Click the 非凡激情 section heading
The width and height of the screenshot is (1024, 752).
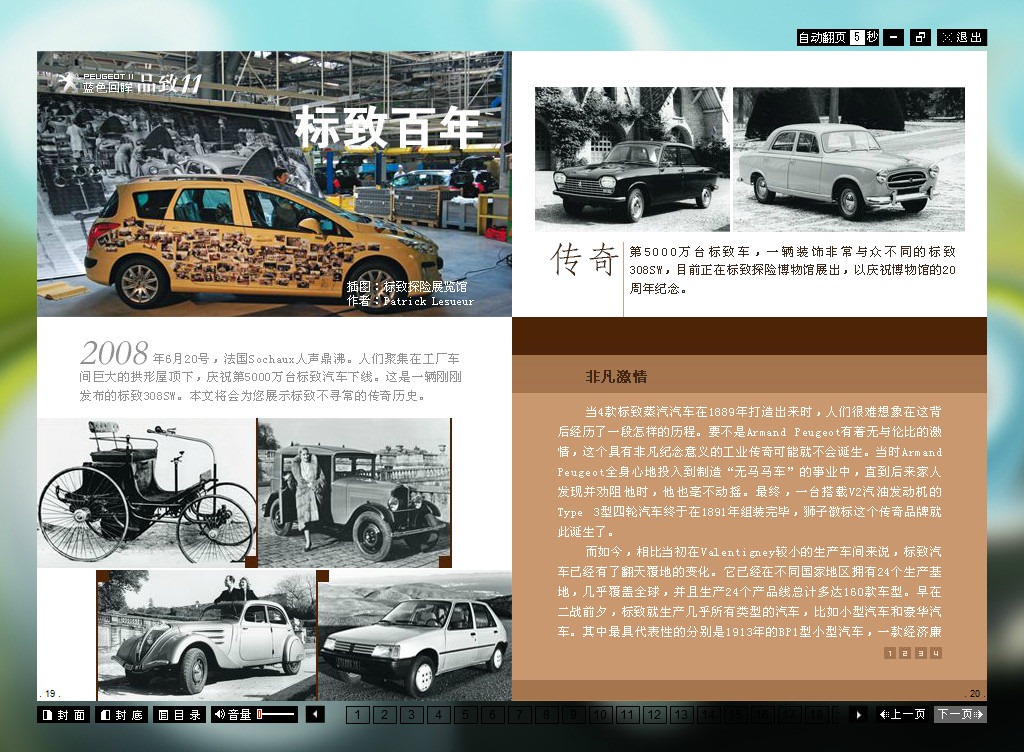tap(616, 377)
